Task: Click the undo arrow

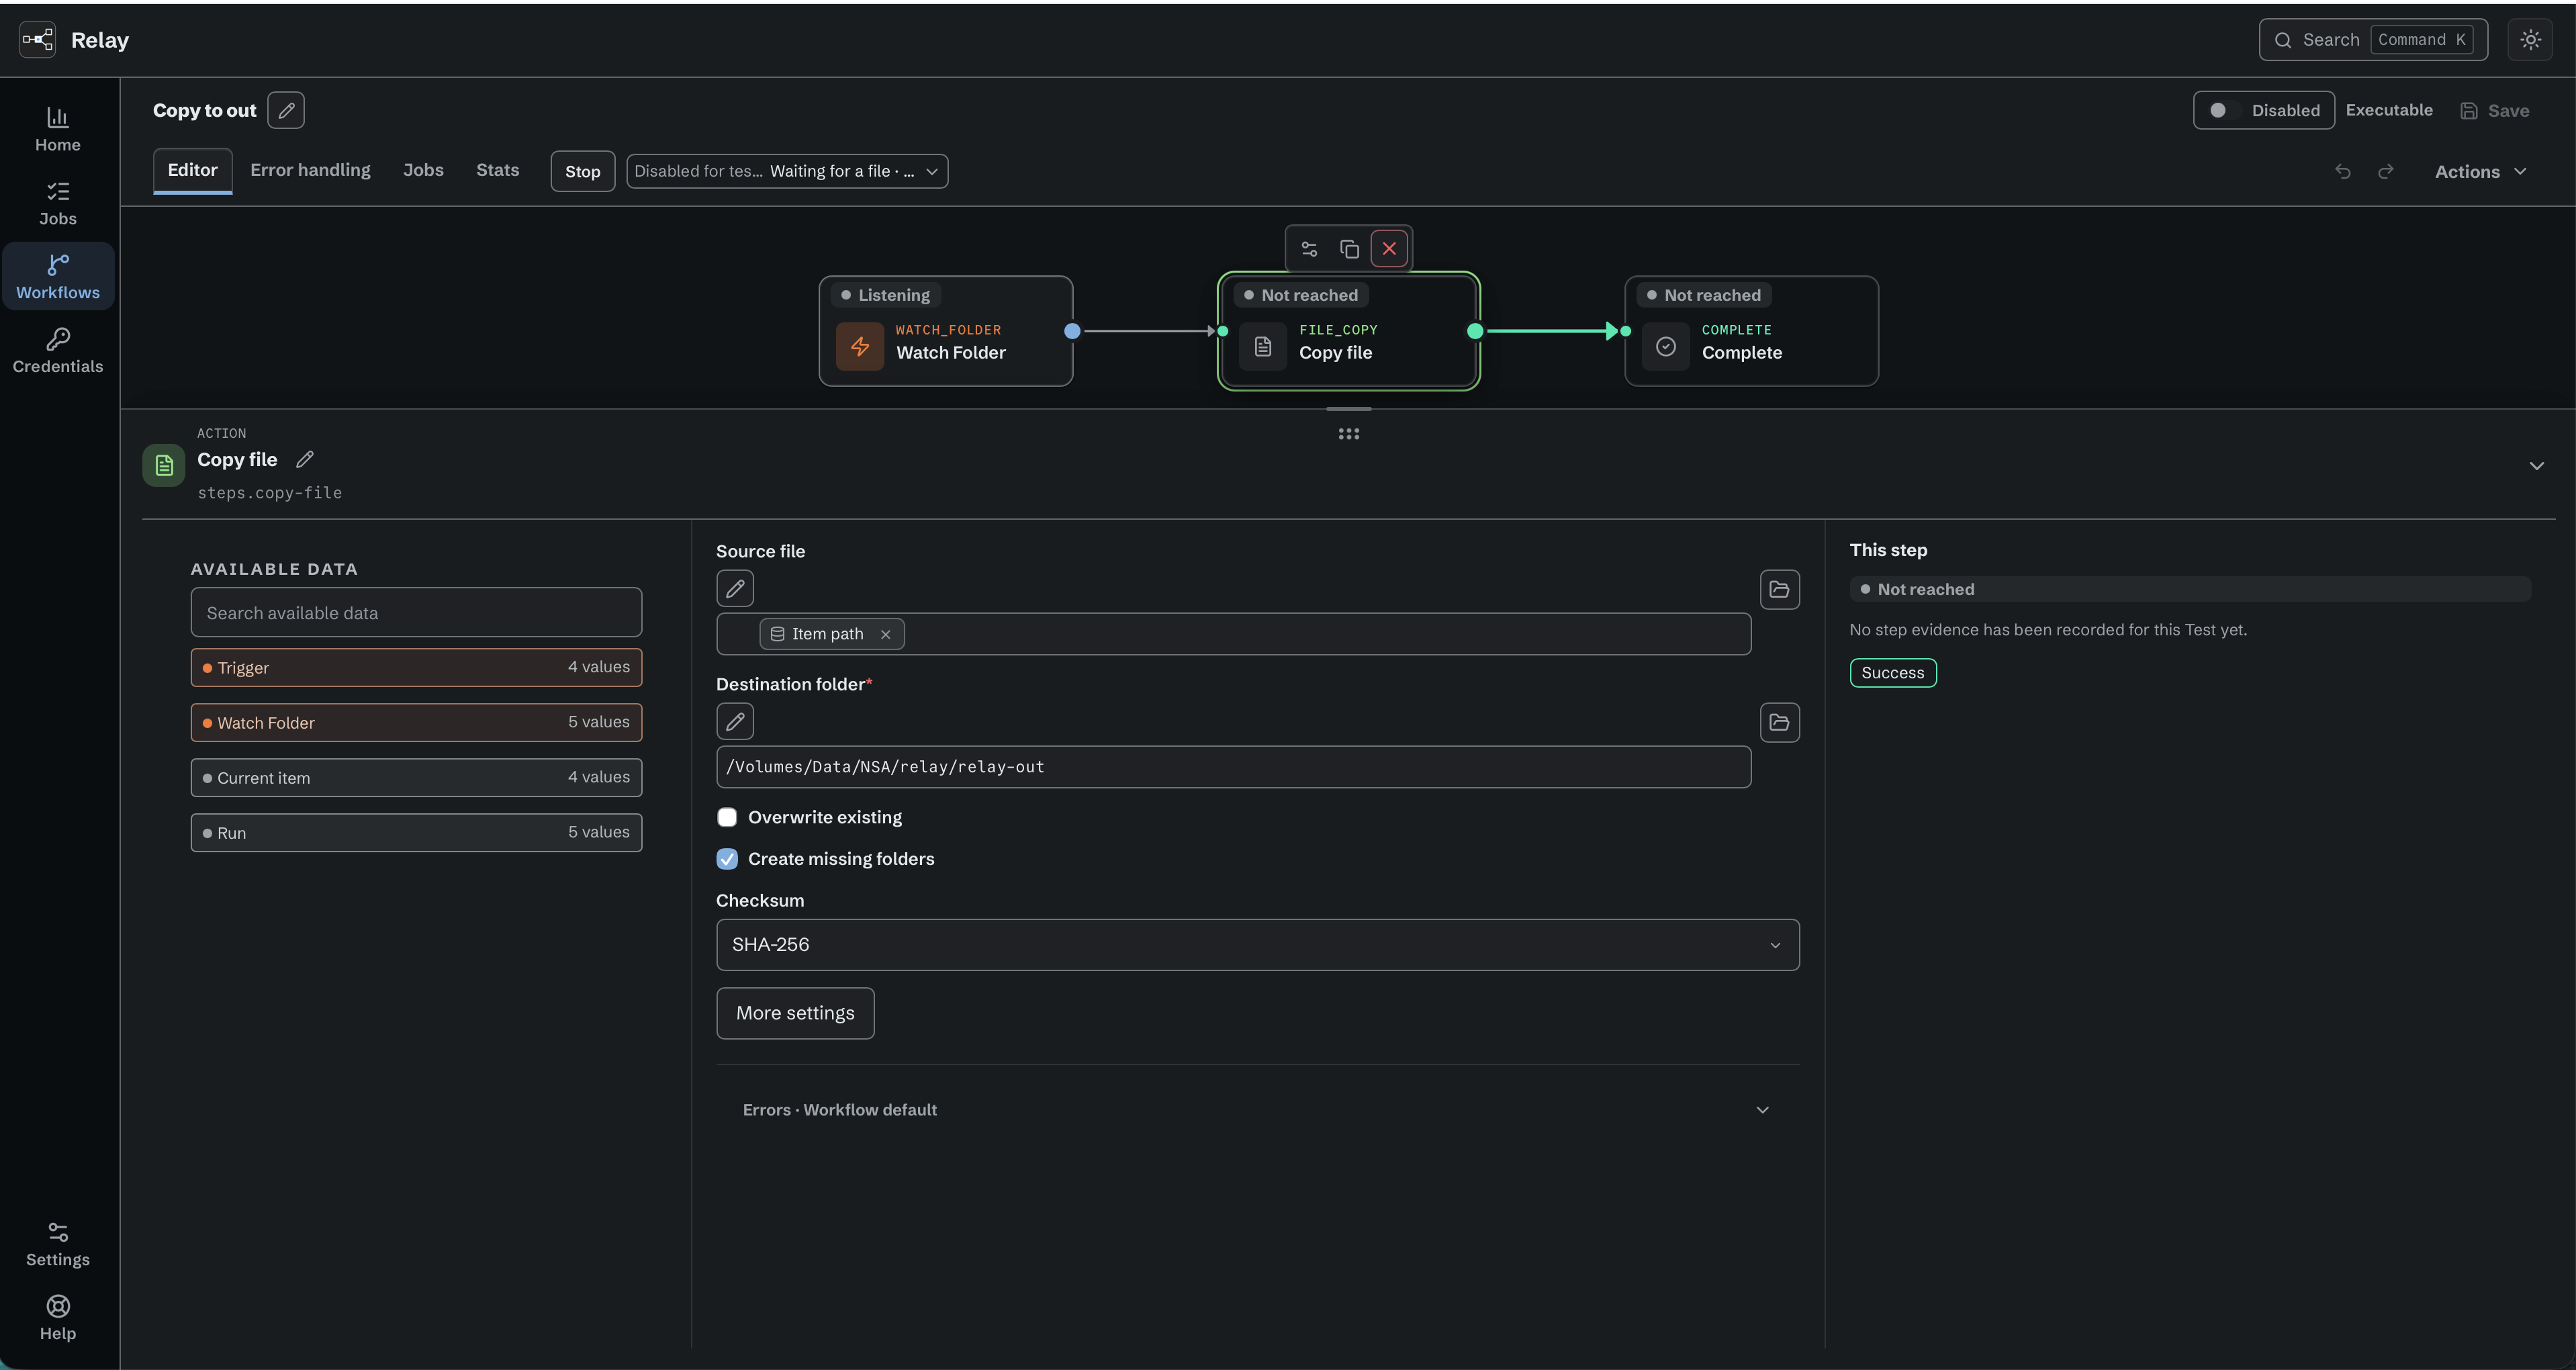Action: pyautogui.click(x=2342, y=172)
